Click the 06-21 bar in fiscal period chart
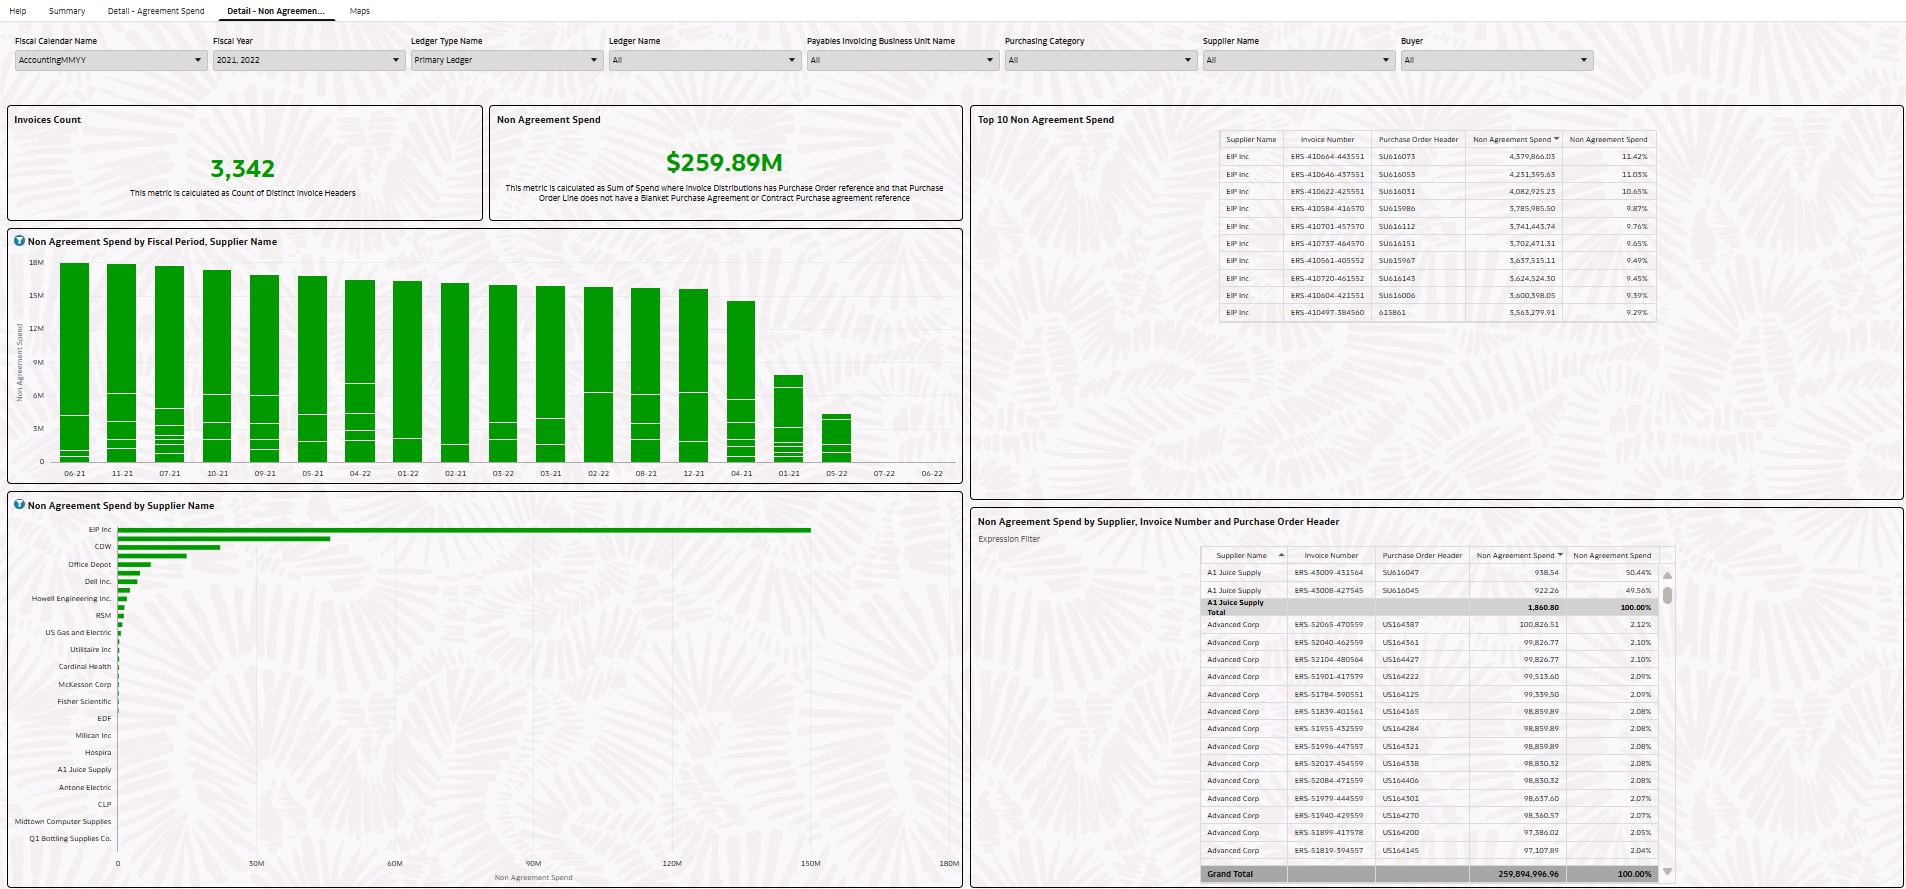The width and height of the screenshot is (1906, 889). [75, 362]
